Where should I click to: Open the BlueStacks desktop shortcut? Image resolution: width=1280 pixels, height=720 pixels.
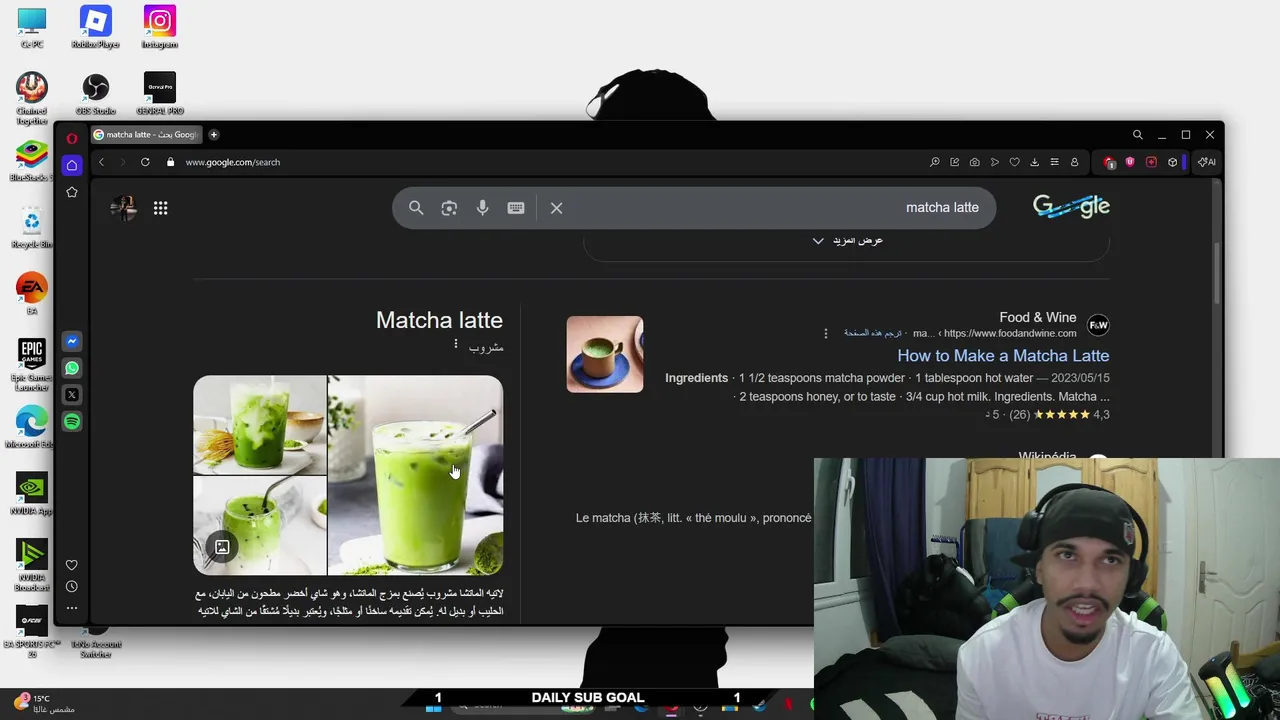click(31, 161)
